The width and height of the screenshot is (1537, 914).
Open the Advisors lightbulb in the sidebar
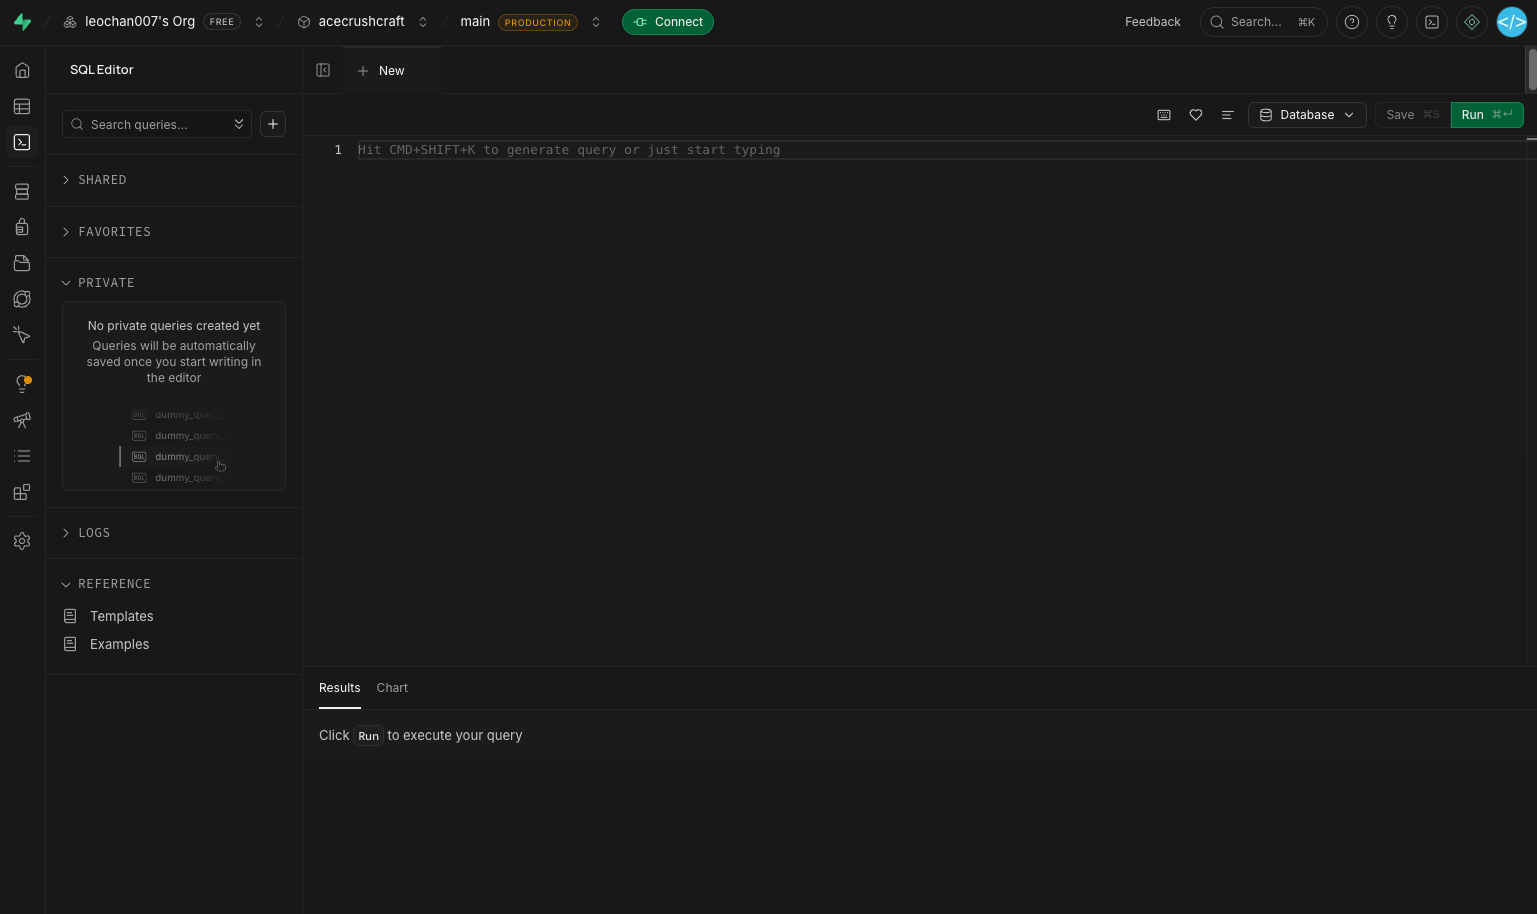[x=22, y=384]
